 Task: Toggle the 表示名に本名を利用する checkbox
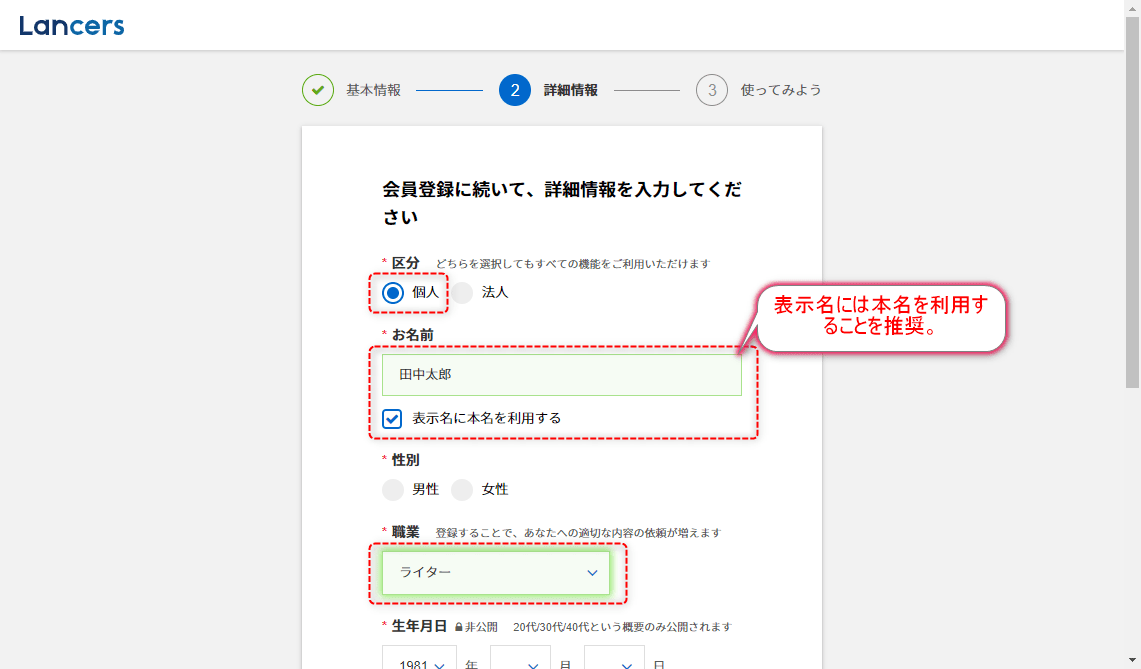coord(393,419)
